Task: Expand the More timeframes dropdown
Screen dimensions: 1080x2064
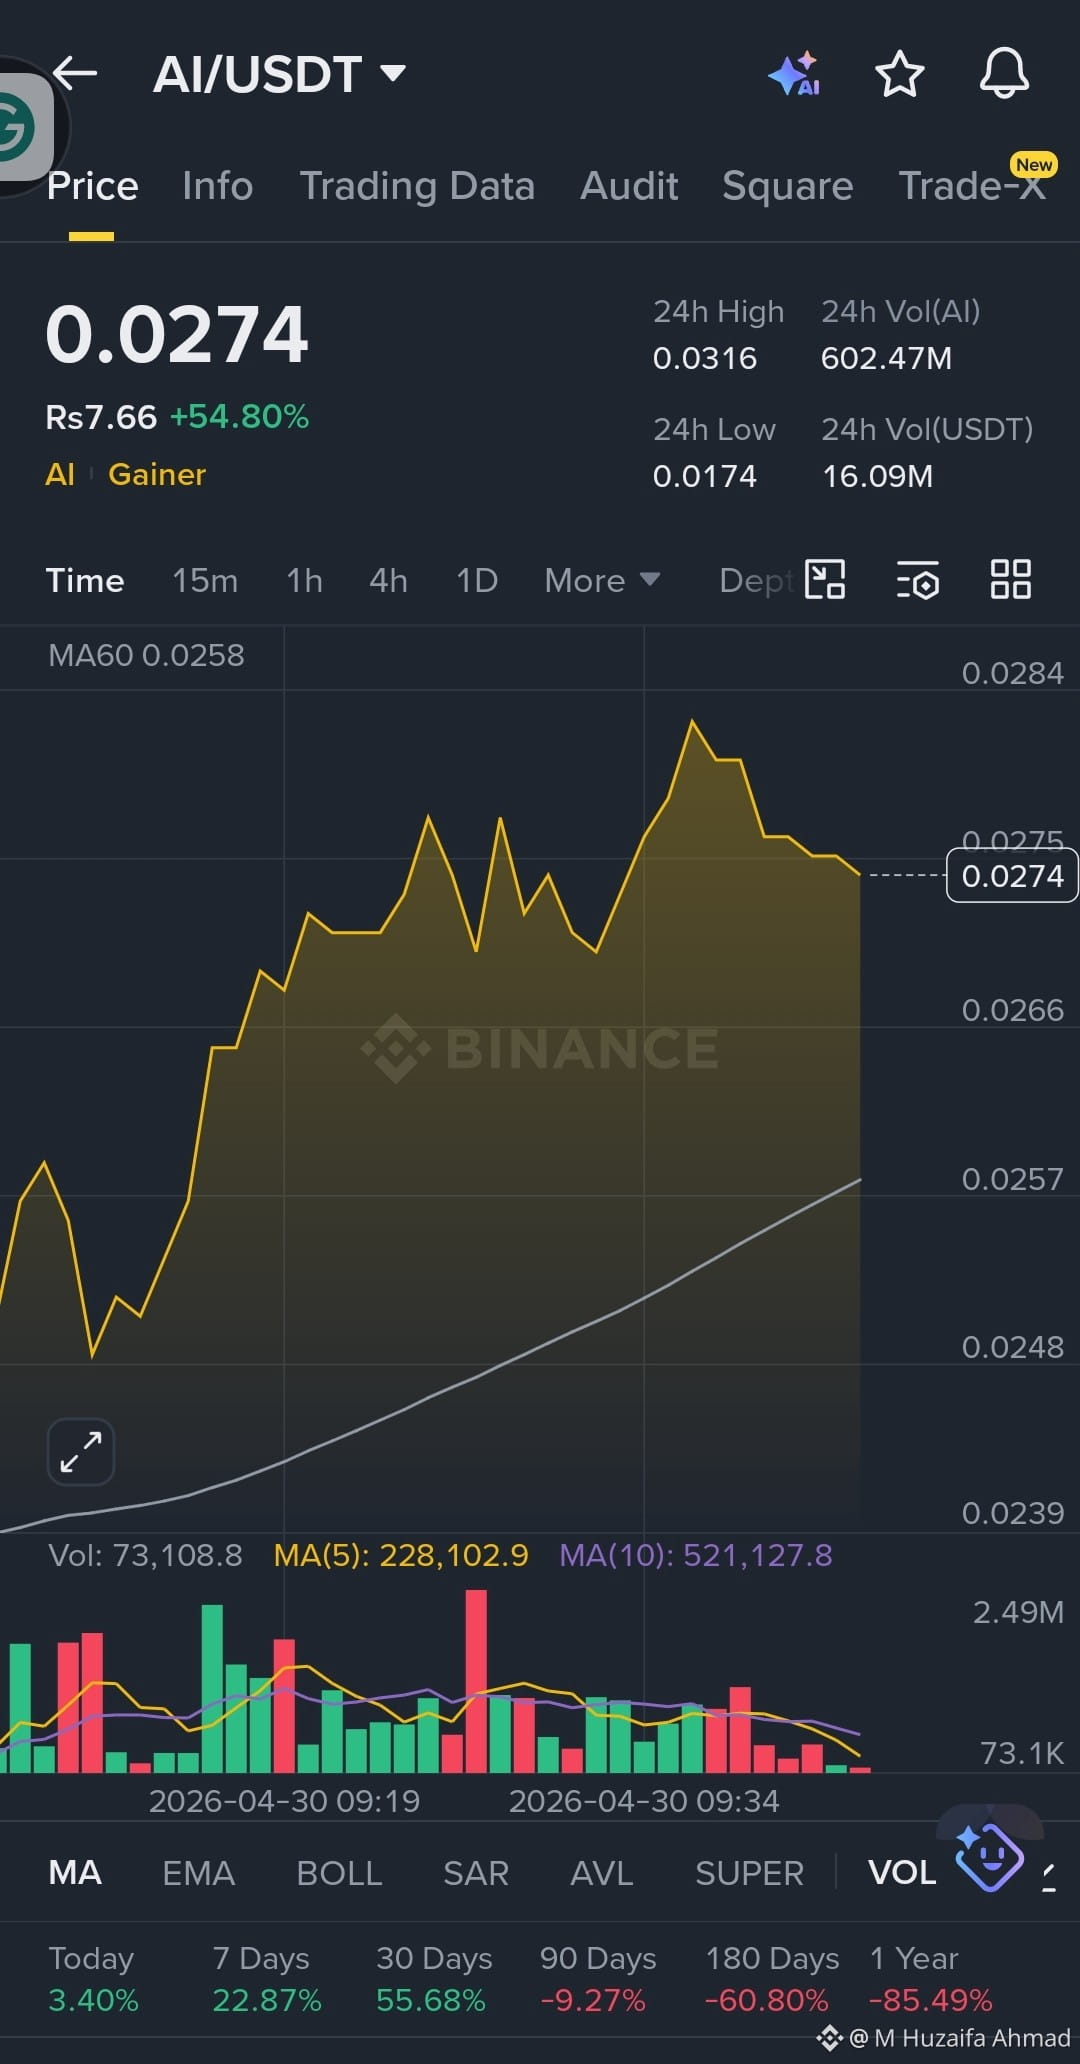Action: pyautogui.click(x=602, y=580)
